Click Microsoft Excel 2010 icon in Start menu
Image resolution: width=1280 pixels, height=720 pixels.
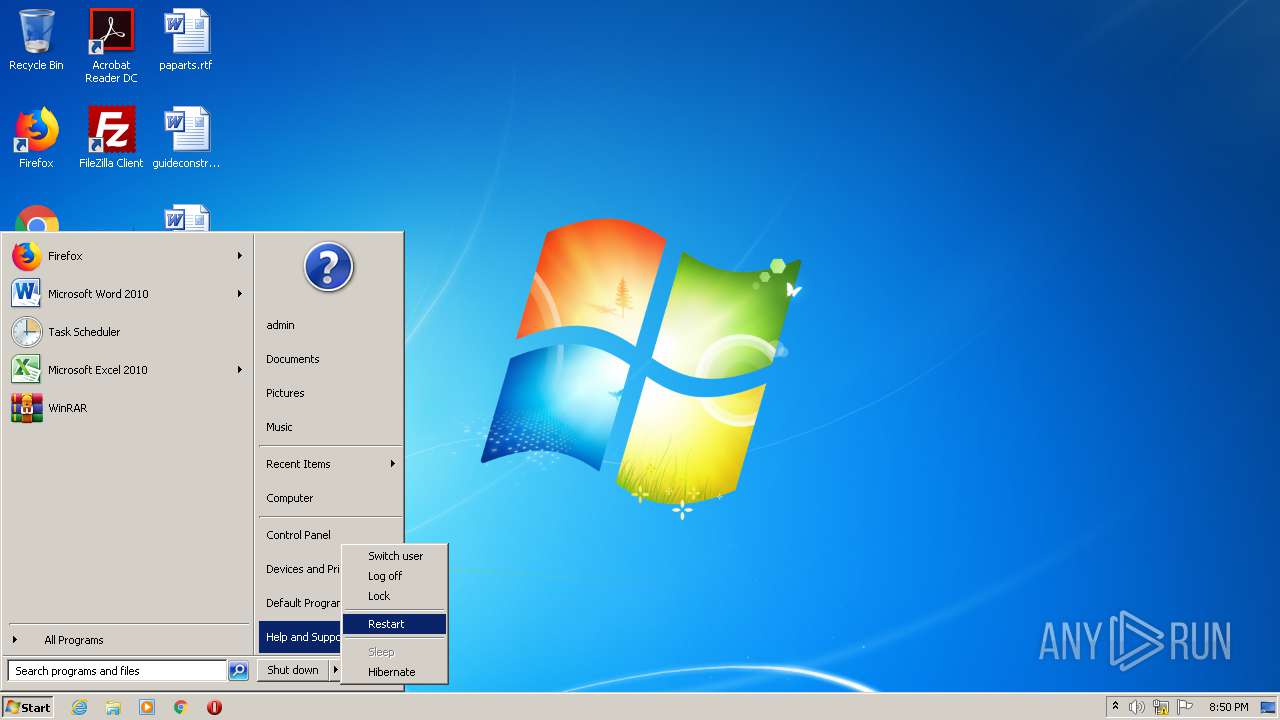pos(27,370)
